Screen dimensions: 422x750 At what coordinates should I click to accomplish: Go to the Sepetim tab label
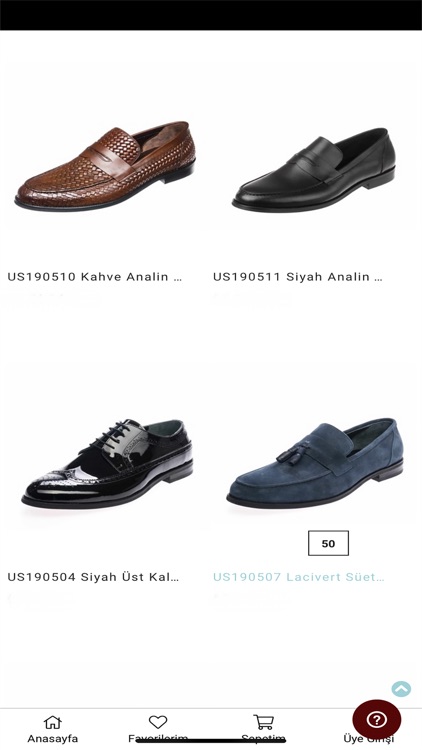pos(263,739)
